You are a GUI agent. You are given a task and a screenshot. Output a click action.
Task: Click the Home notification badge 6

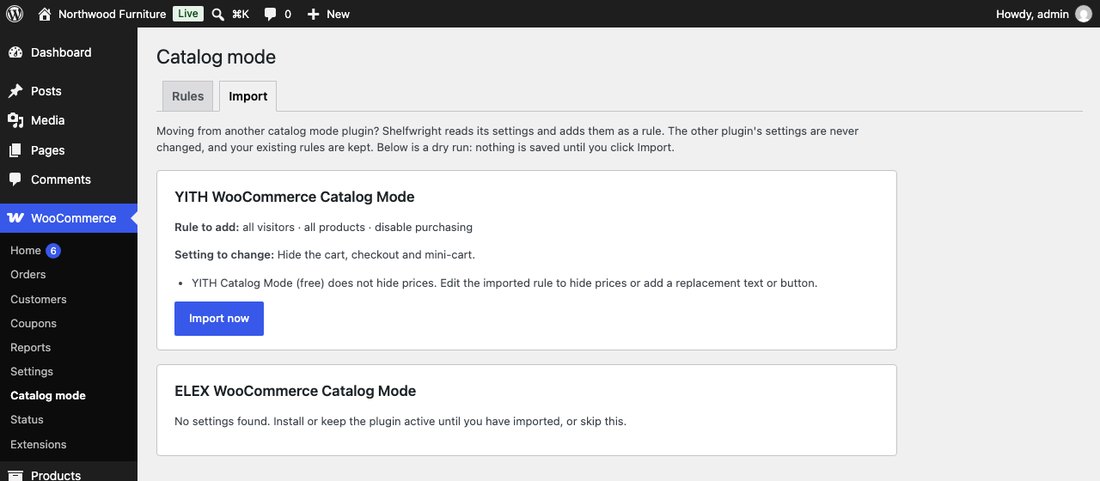click(x=53, y=250)
